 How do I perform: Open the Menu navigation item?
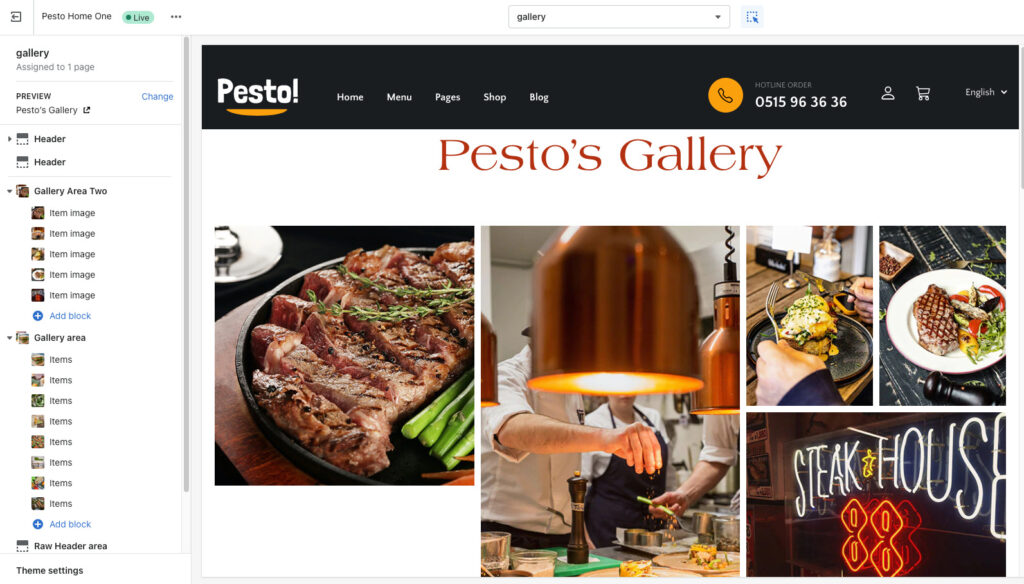point(399,97)
